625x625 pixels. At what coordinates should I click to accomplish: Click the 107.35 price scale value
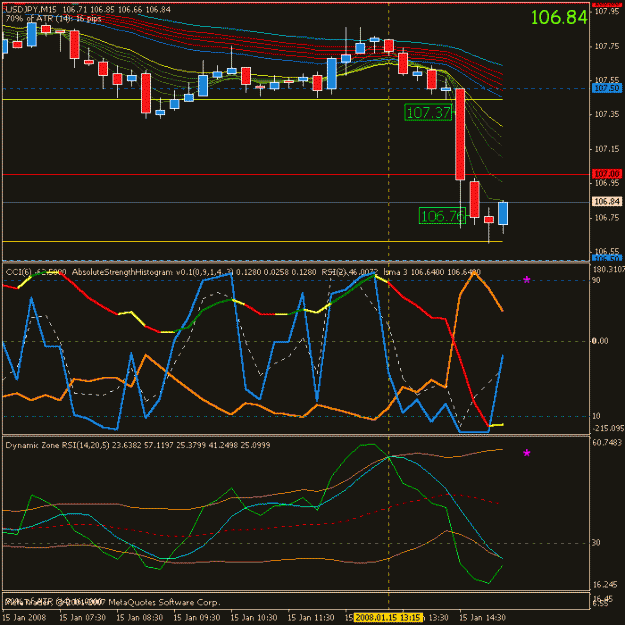[x=607, y=114]
